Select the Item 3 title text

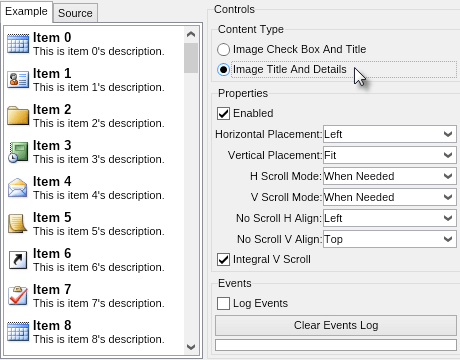coord(52,145)
